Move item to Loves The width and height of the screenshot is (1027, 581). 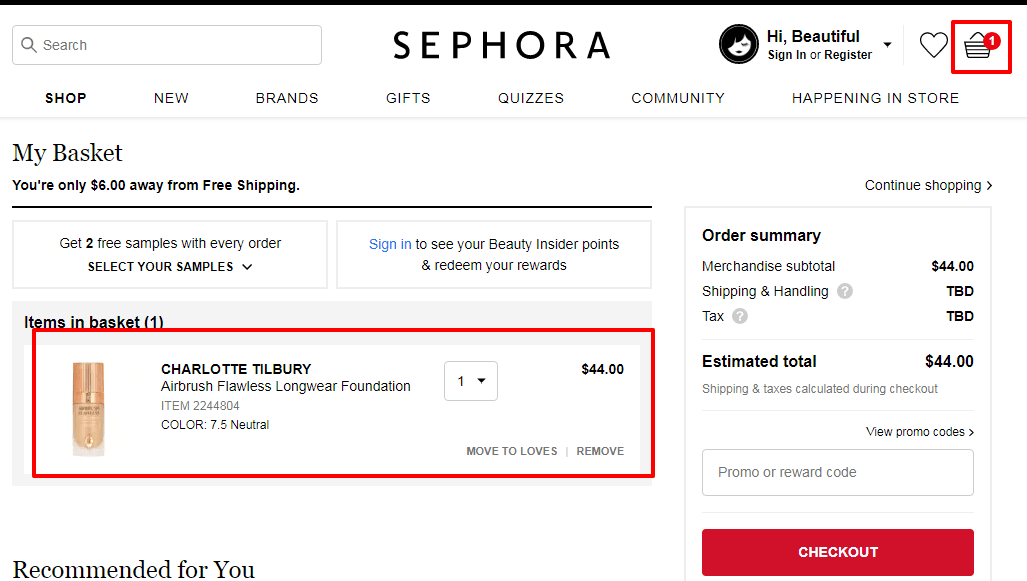[511, 451]
